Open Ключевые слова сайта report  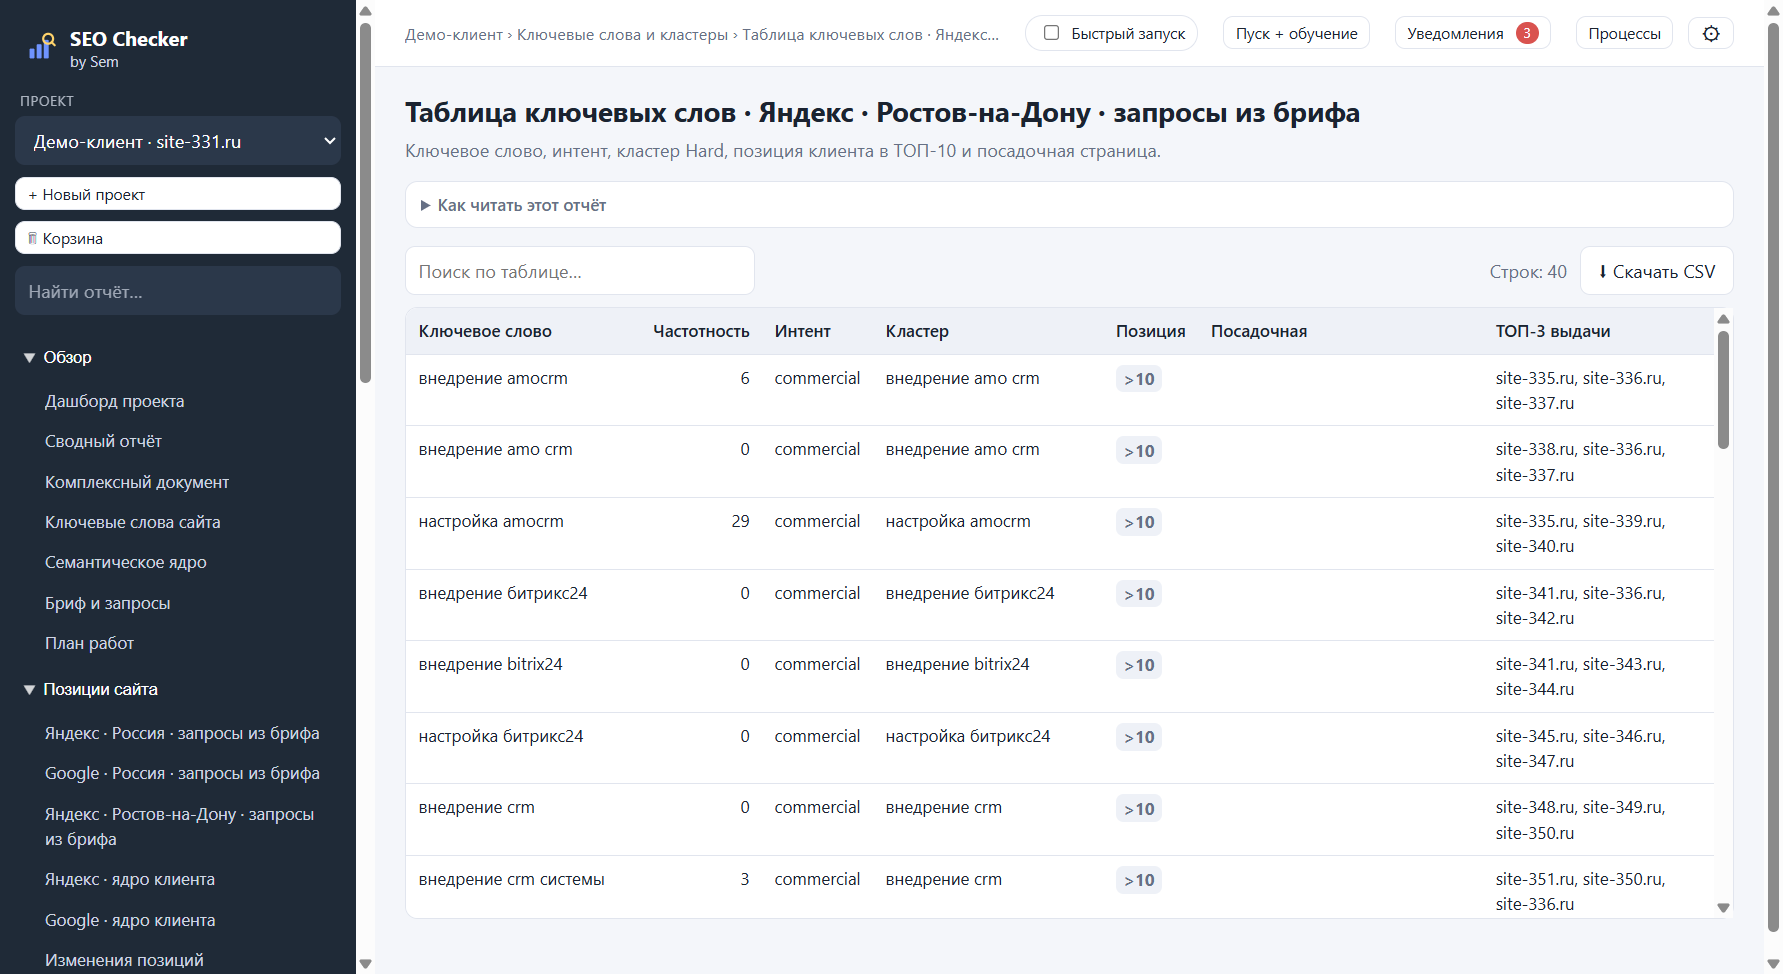click(133, 522)
